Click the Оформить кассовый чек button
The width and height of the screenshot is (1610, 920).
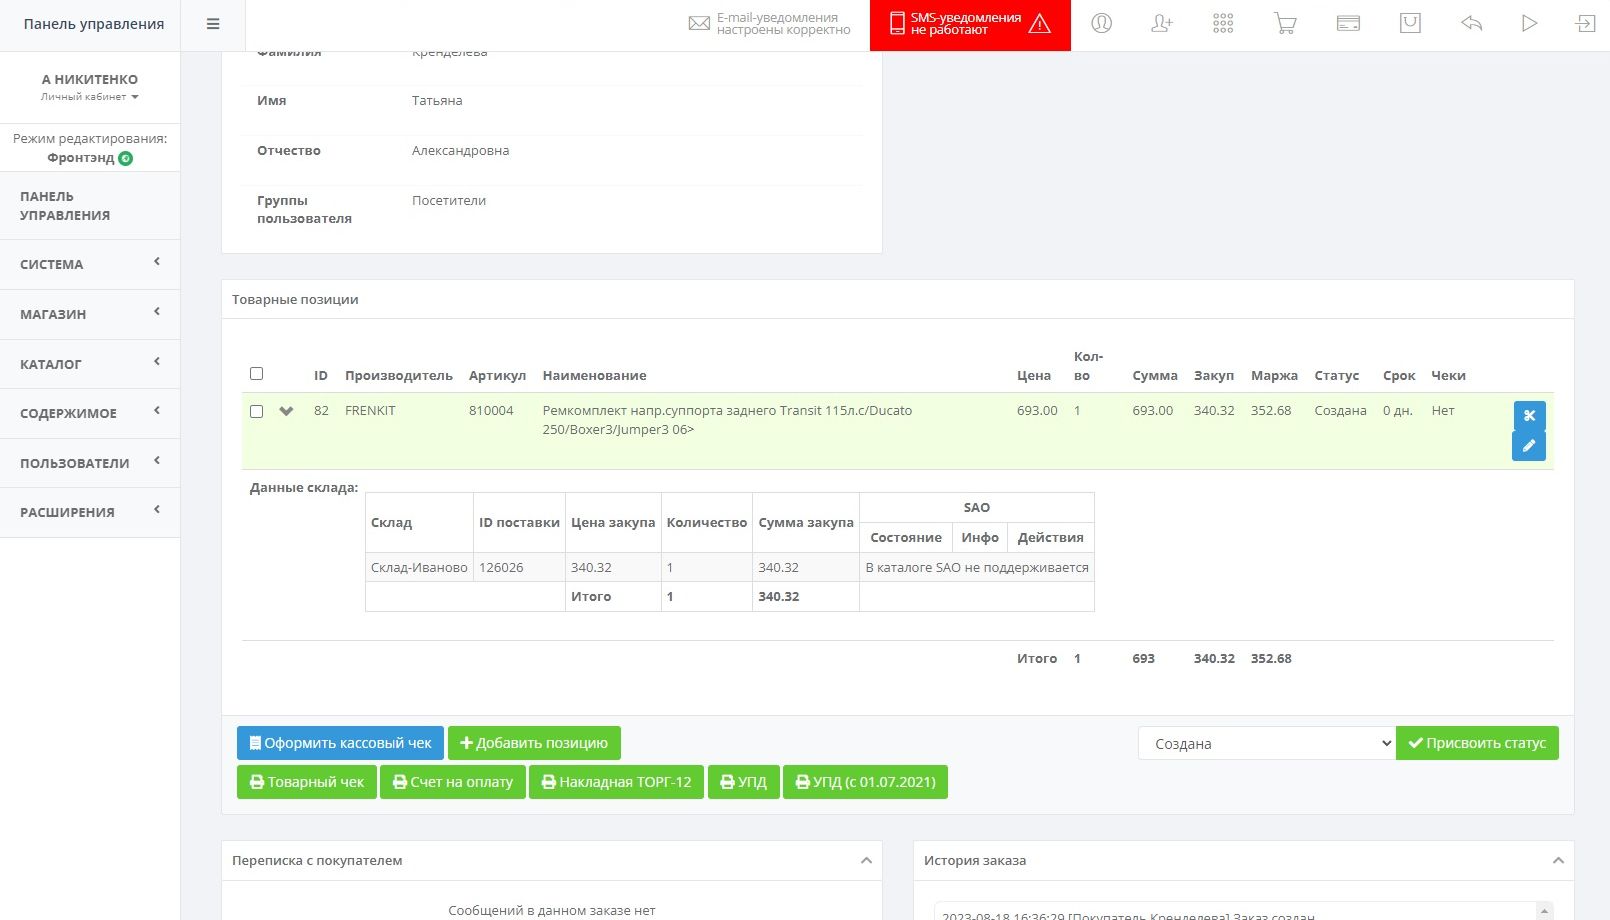coord(340,743)
